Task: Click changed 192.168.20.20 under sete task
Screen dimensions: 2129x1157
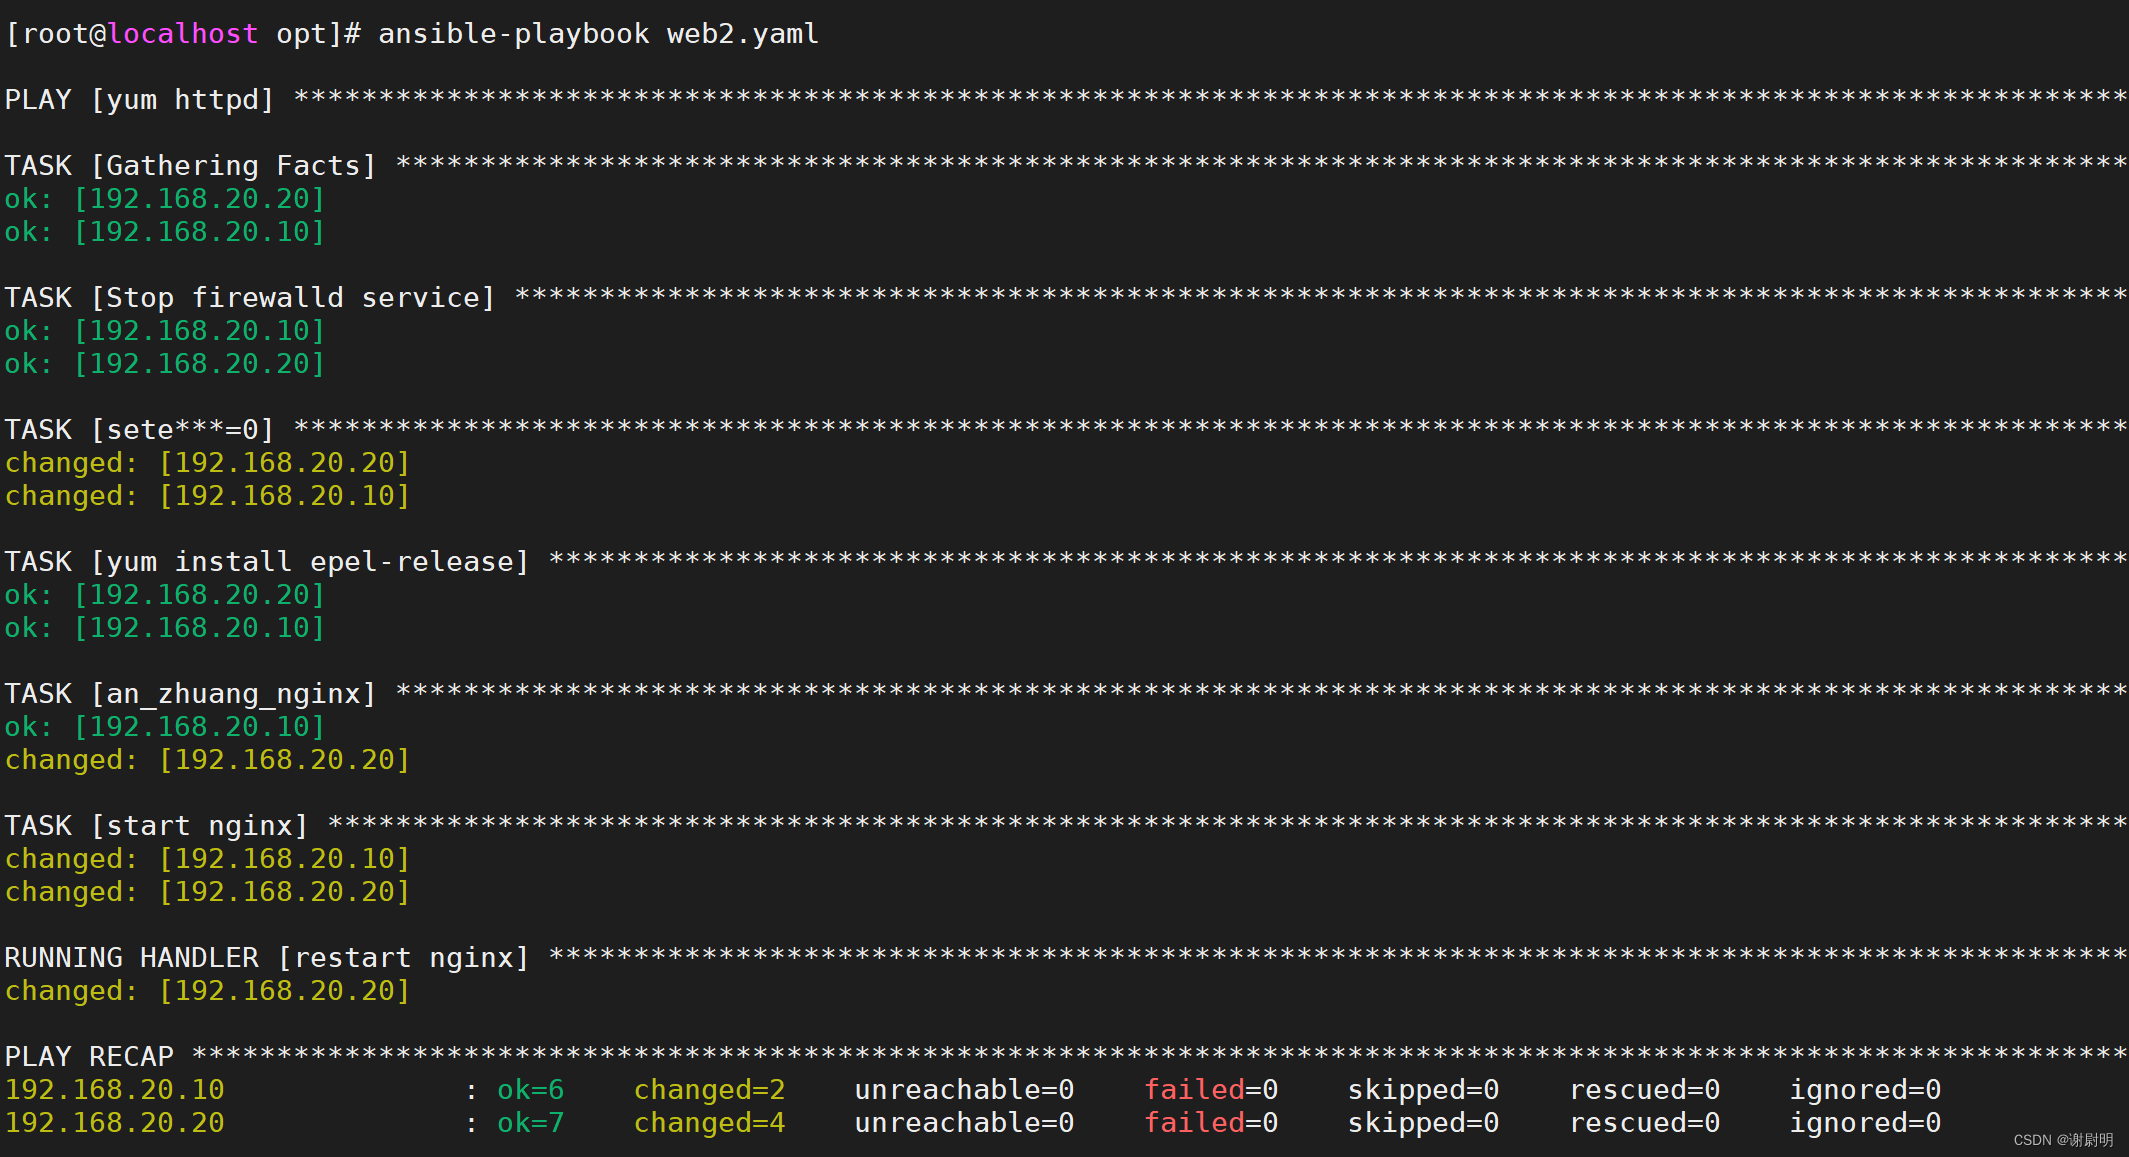Action: click(208, 463)
